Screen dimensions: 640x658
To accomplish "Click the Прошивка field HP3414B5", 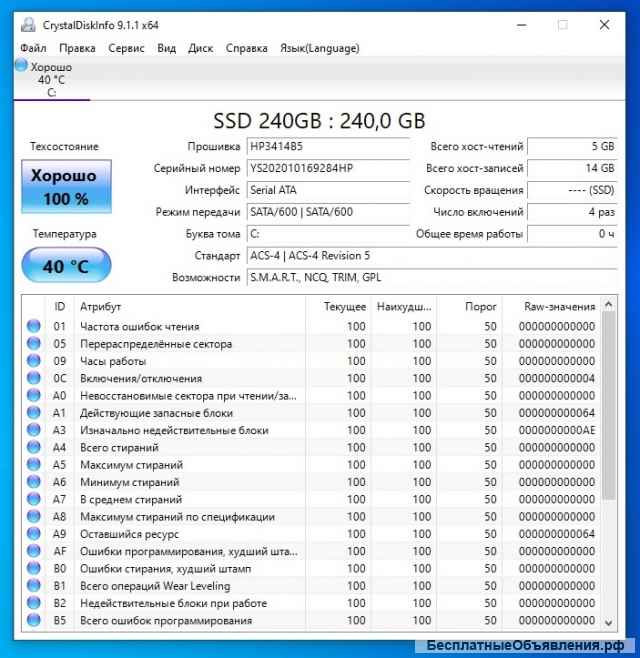I will click(x=328, y=146).
